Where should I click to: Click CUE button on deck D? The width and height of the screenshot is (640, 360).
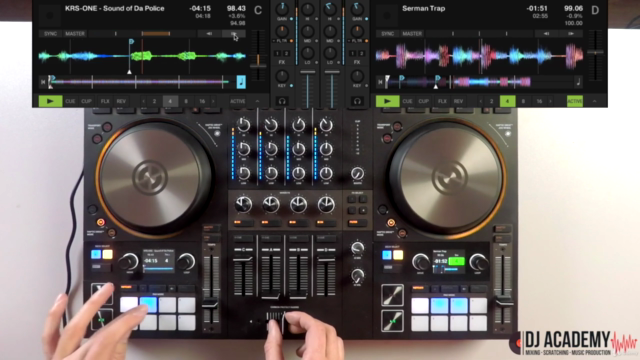[x=407, y=101]
